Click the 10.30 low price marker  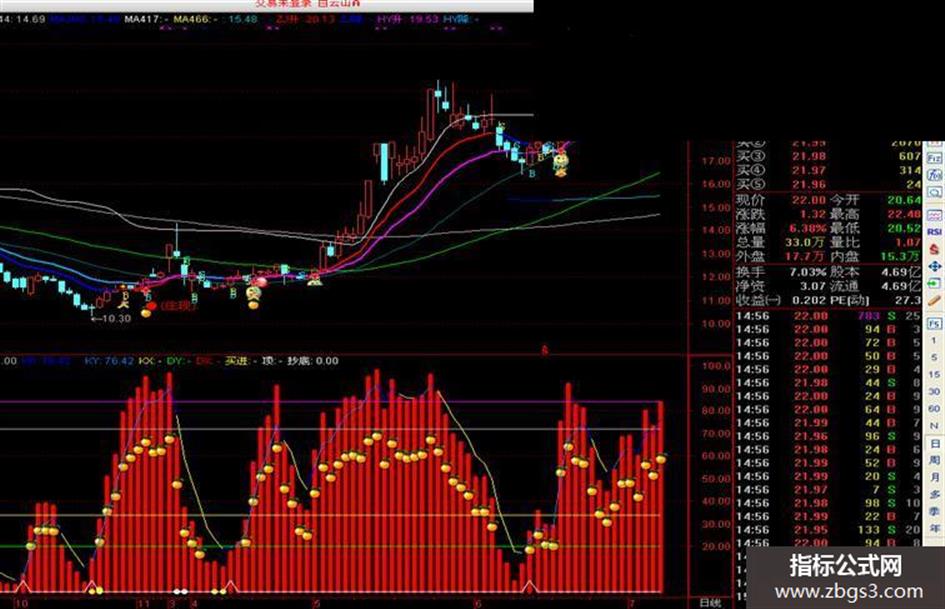[111, 318]
